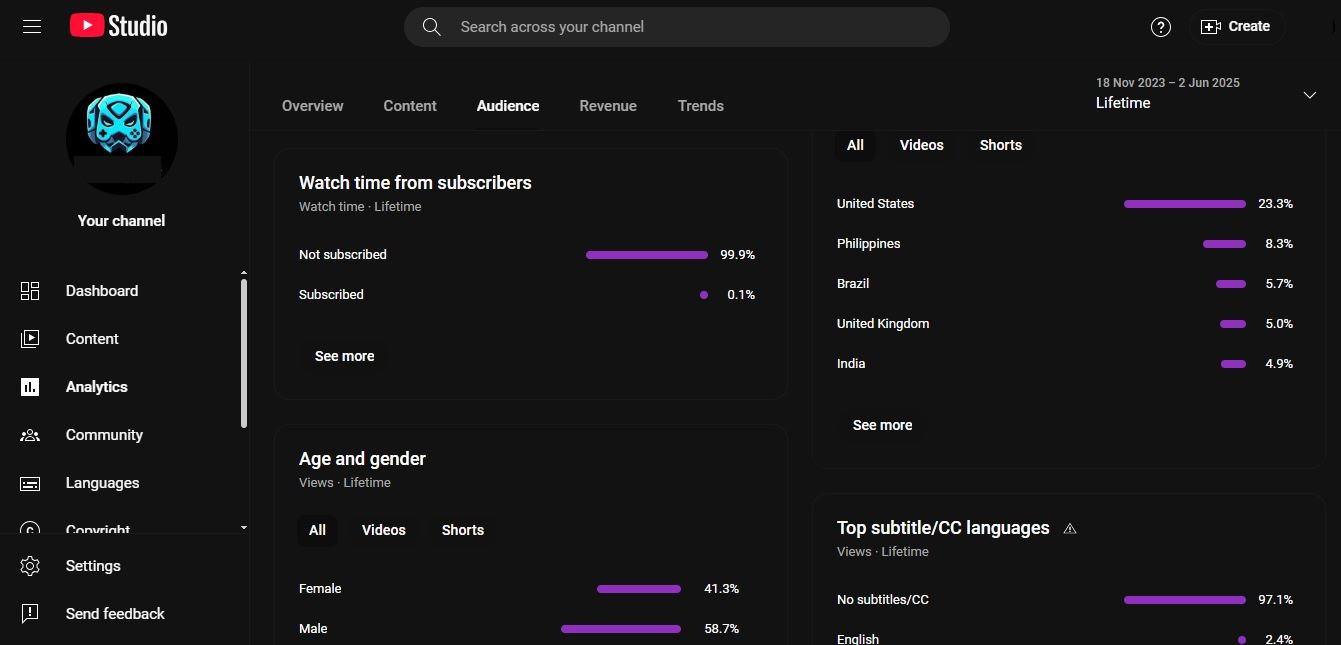
Task: Type in the channel search field
Action: pyautogui.click(x=690, y=27)
